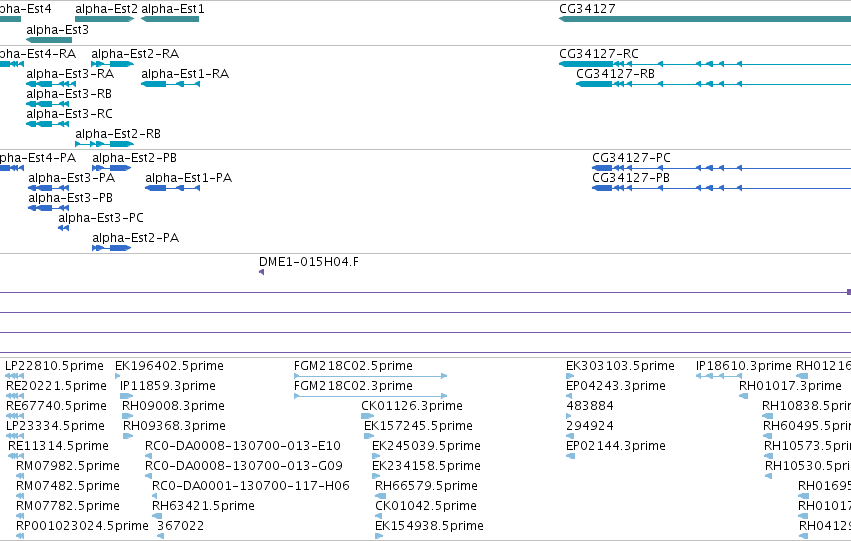The image size is (851, 541).
Task: Select the CG34127-RB transcript
Action: pos(713,84)
